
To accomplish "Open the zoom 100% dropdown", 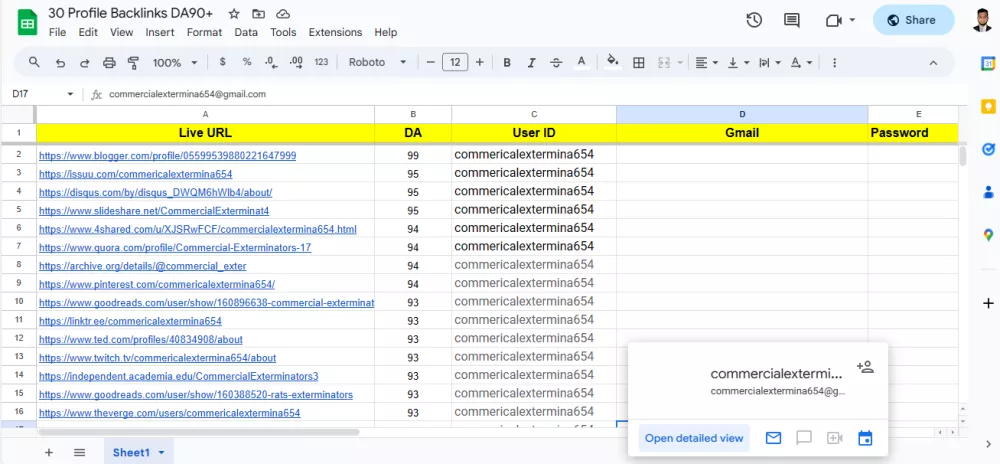I will pos(175,62).
